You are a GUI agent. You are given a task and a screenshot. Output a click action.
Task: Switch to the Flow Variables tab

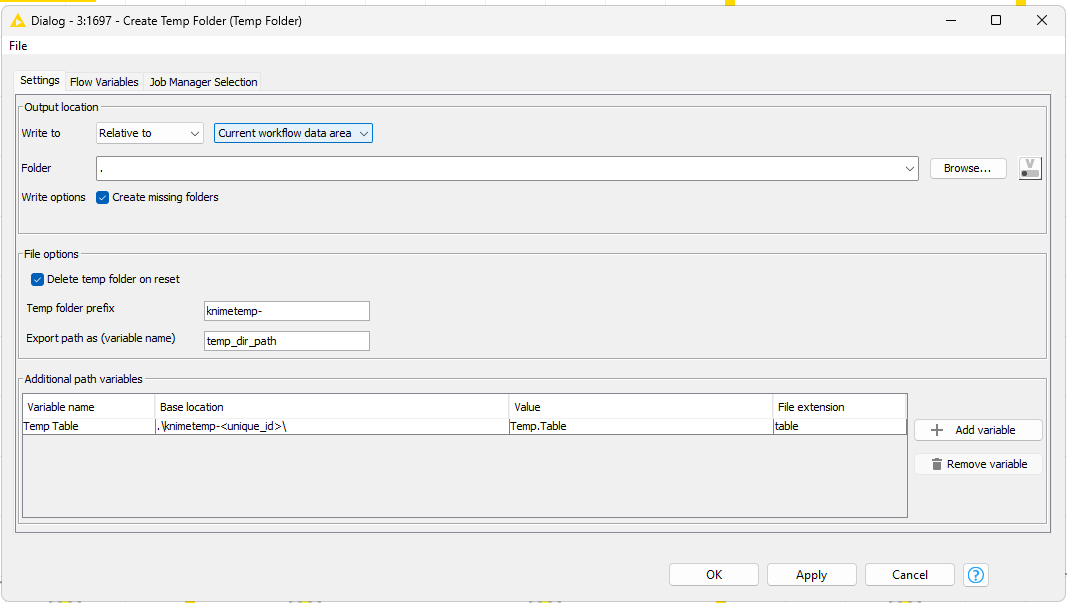(x=104, y=82)
